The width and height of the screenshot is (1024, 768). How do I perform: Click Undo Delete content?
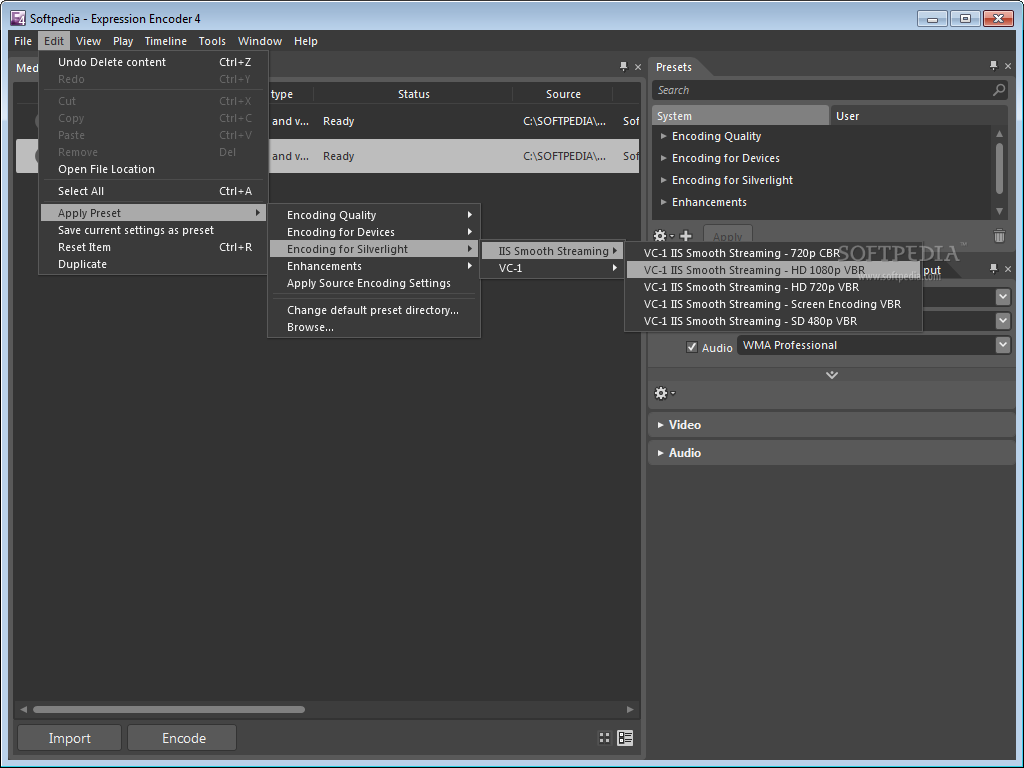[x=153, y=62]
